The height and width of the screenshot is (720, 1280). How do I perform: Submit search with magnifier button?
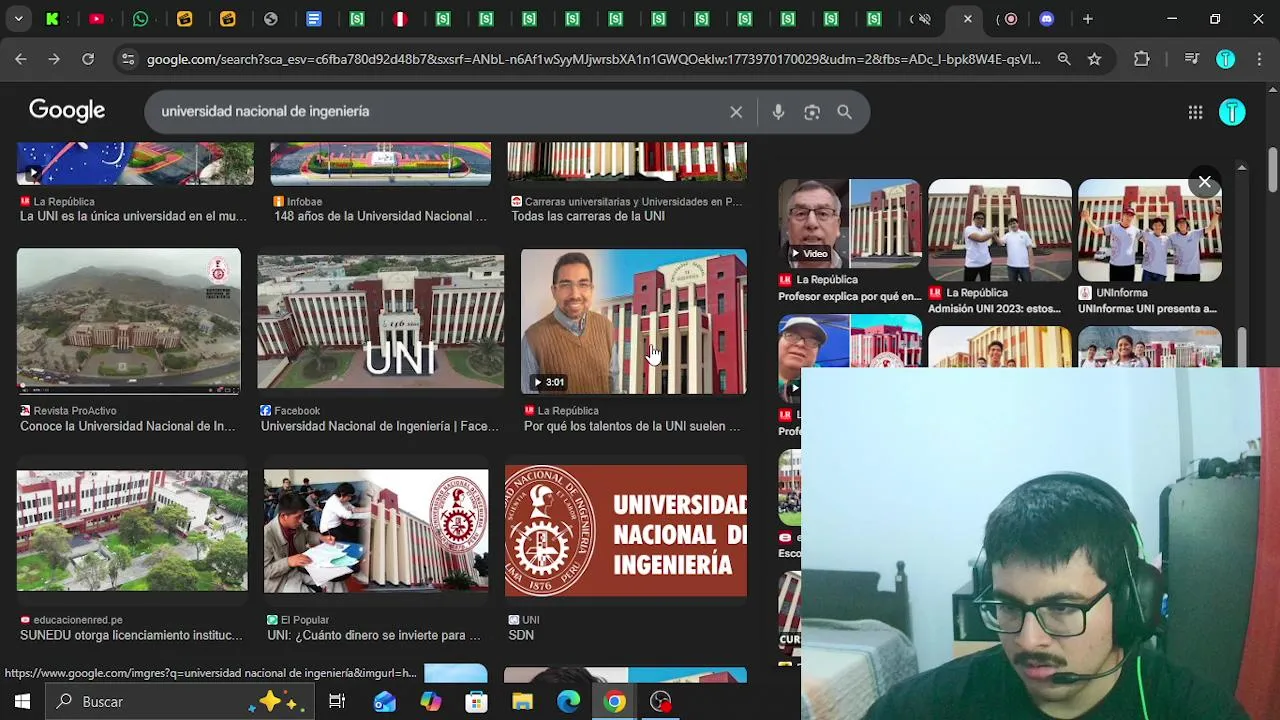[845, 112]
